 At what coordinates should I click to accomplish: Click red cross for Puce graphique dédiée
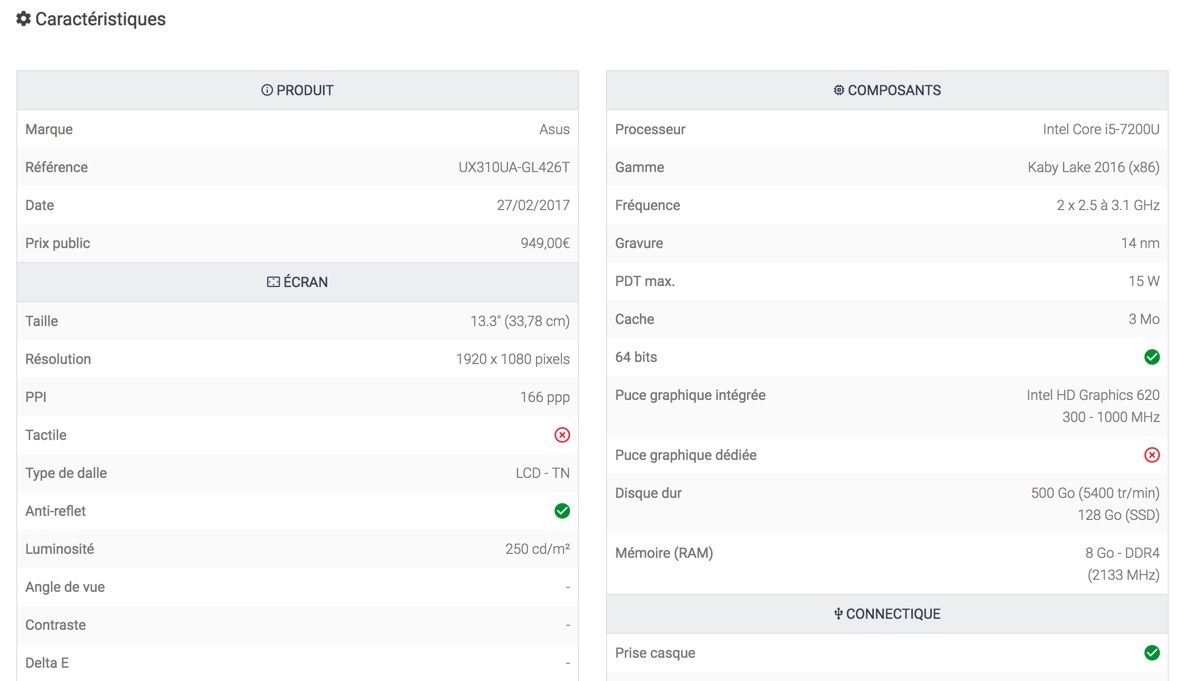(1152, 455)
